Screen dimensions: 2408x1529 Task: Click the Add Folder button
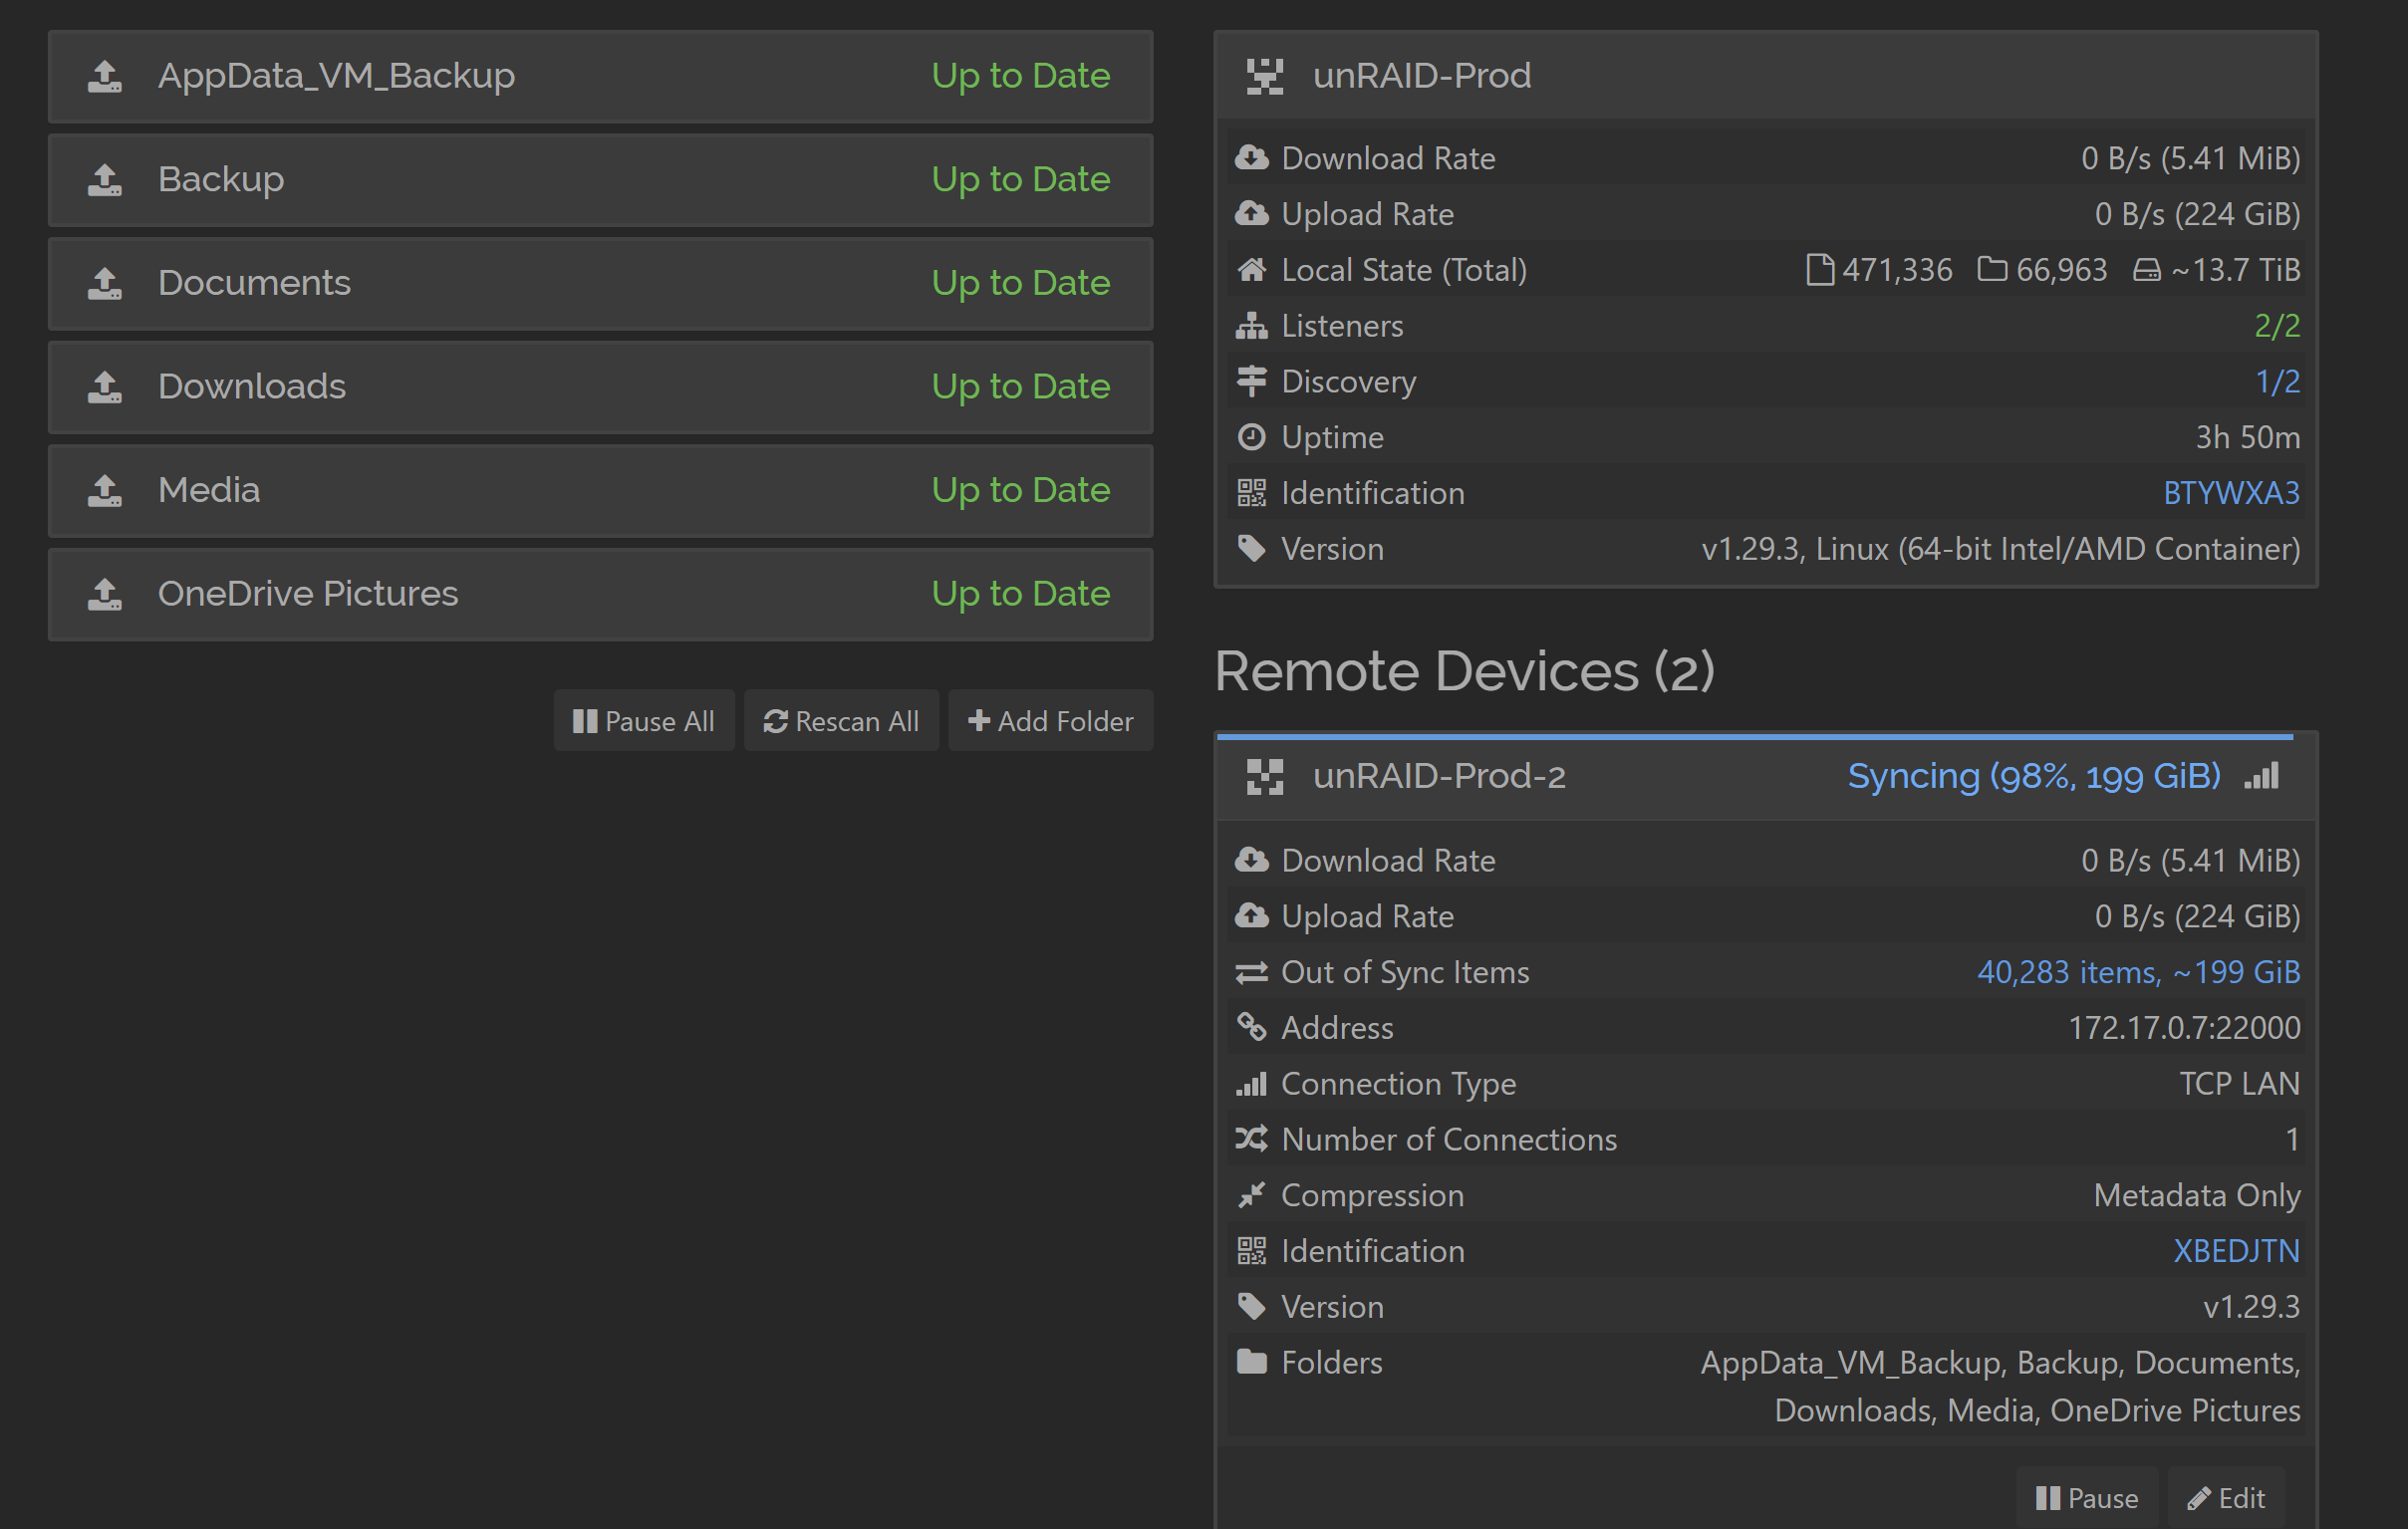(1051, 721)
